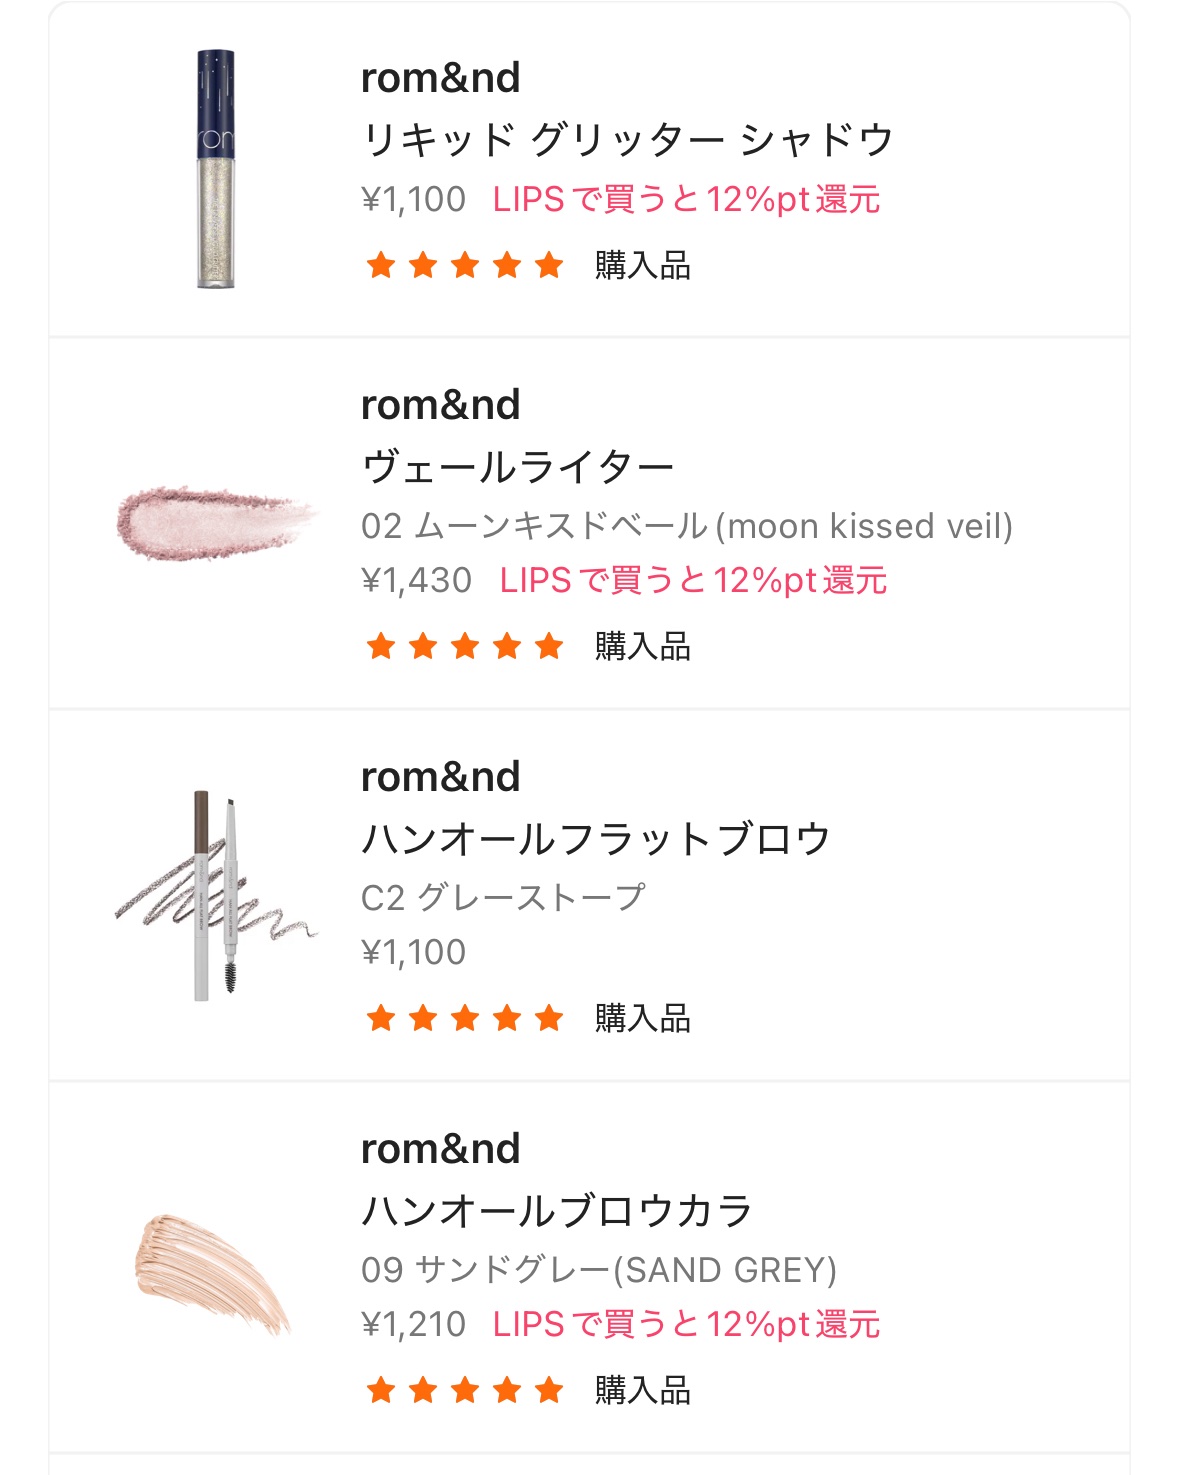Tap the beige Han All Brow Cara swatch
Image resolution: width=1179 pixels, height=1475 pixels.
click(213, 1272)
